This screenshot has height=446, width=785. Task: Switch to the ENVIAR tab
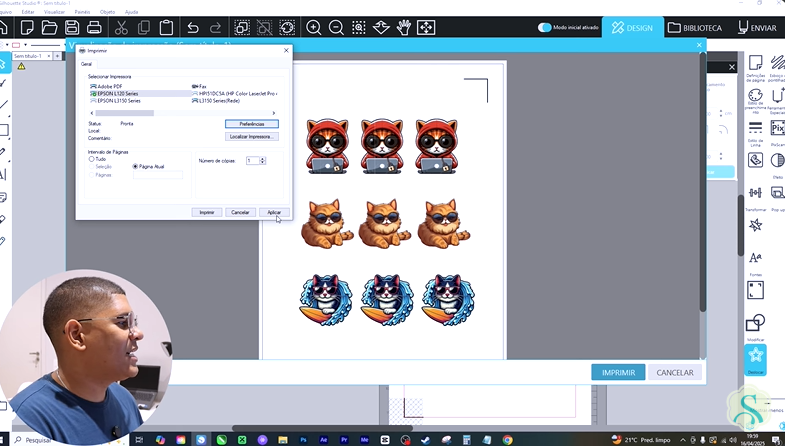tap(757, 28)
